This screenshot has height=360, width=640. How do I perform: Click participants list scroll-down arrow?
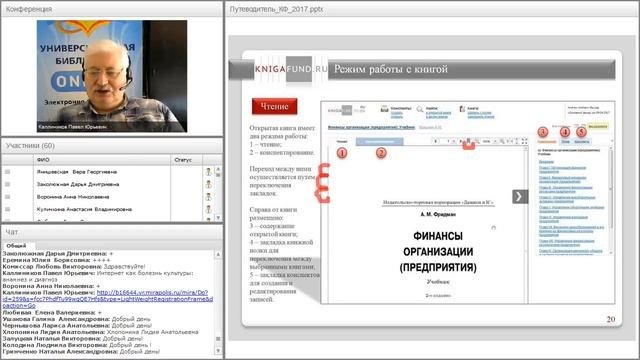218,218
